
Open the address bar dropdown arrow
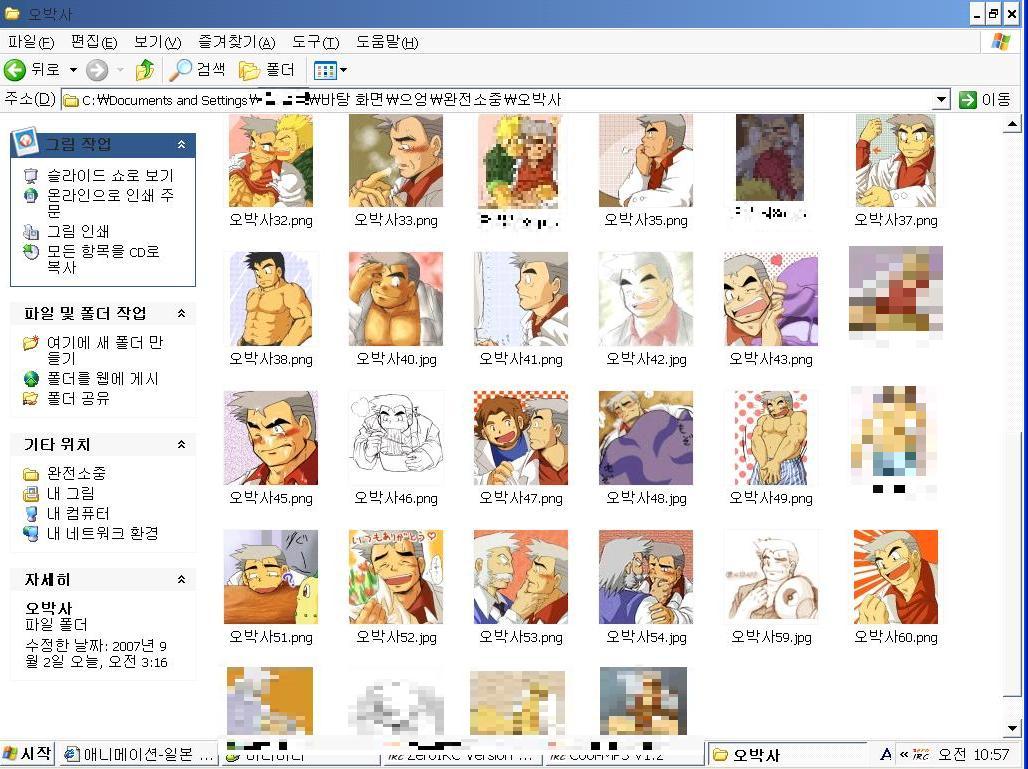pyautogui.click(x=941, y=100)
